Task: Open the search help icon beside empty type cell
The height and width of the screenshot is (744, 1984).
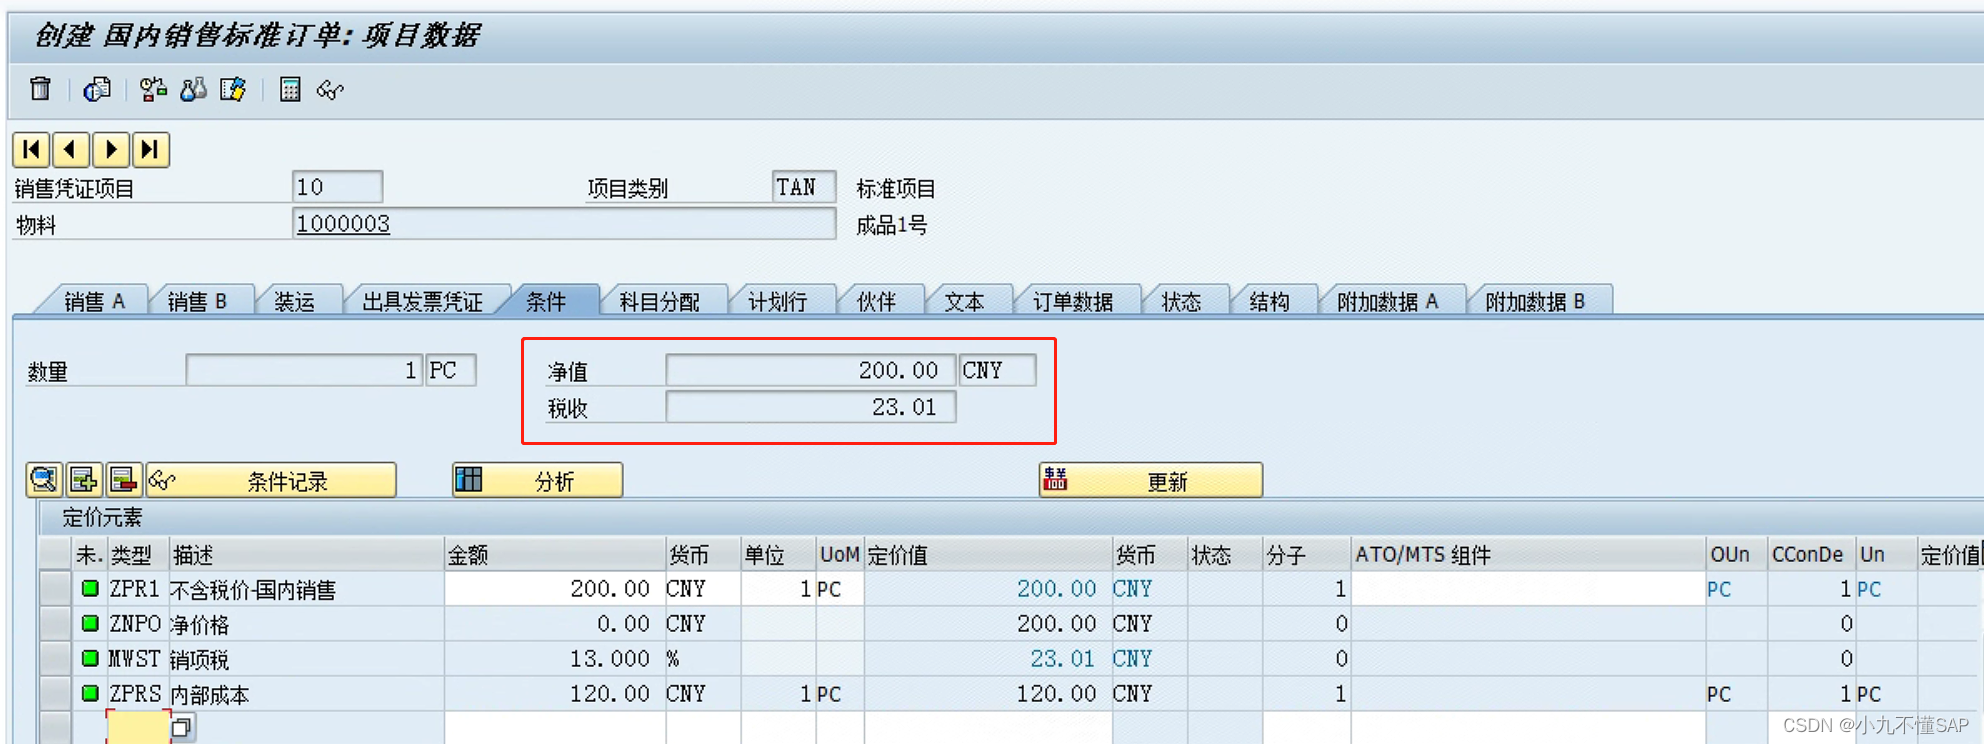Action: tap(181, 727)
